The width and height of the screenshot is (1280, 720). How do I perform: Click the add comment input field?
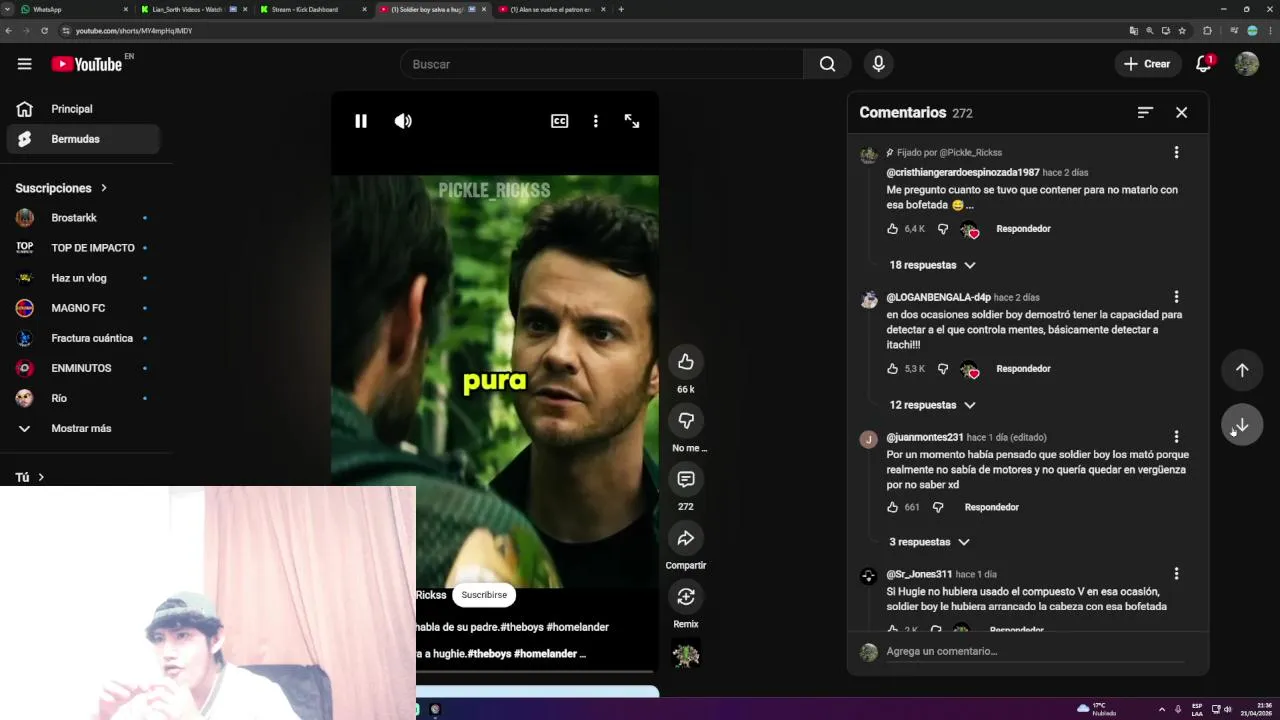coord(1035,652)
